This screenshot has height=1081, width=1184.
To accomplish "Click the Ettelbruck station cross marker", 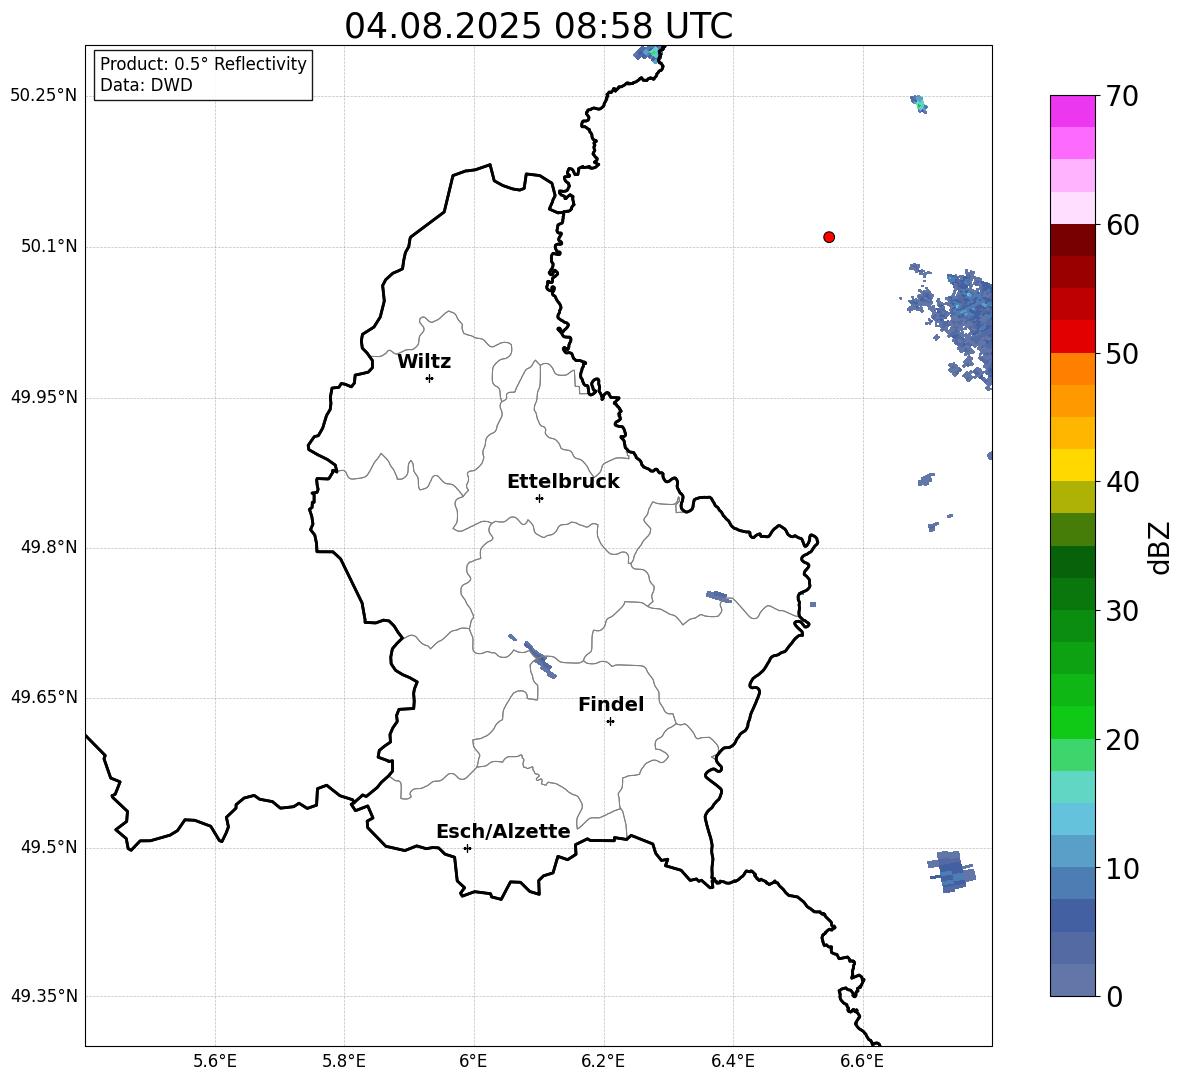I will pos(539,498).
